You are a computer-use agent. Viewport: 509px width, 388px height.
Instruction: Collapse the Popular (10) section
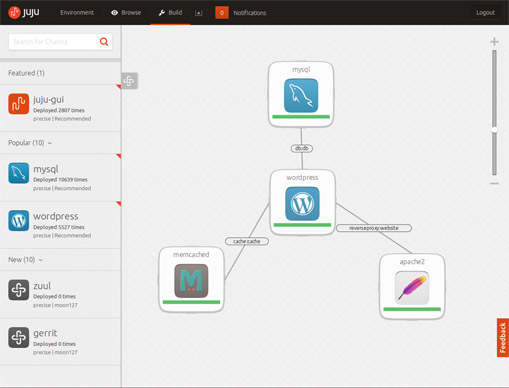tap(30, 143)
